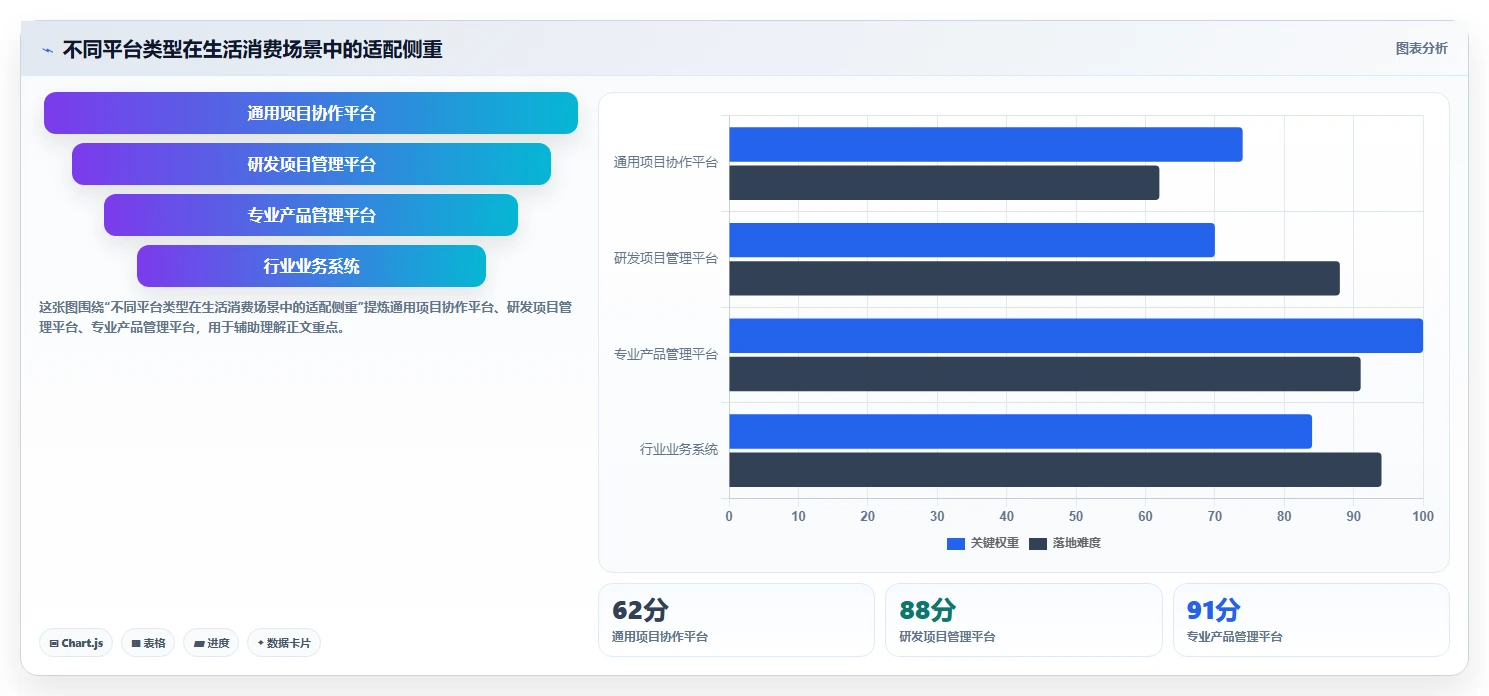Click the 88分 data card value
This screenshot has height=696, width=1489.
(x=927, y=610)
